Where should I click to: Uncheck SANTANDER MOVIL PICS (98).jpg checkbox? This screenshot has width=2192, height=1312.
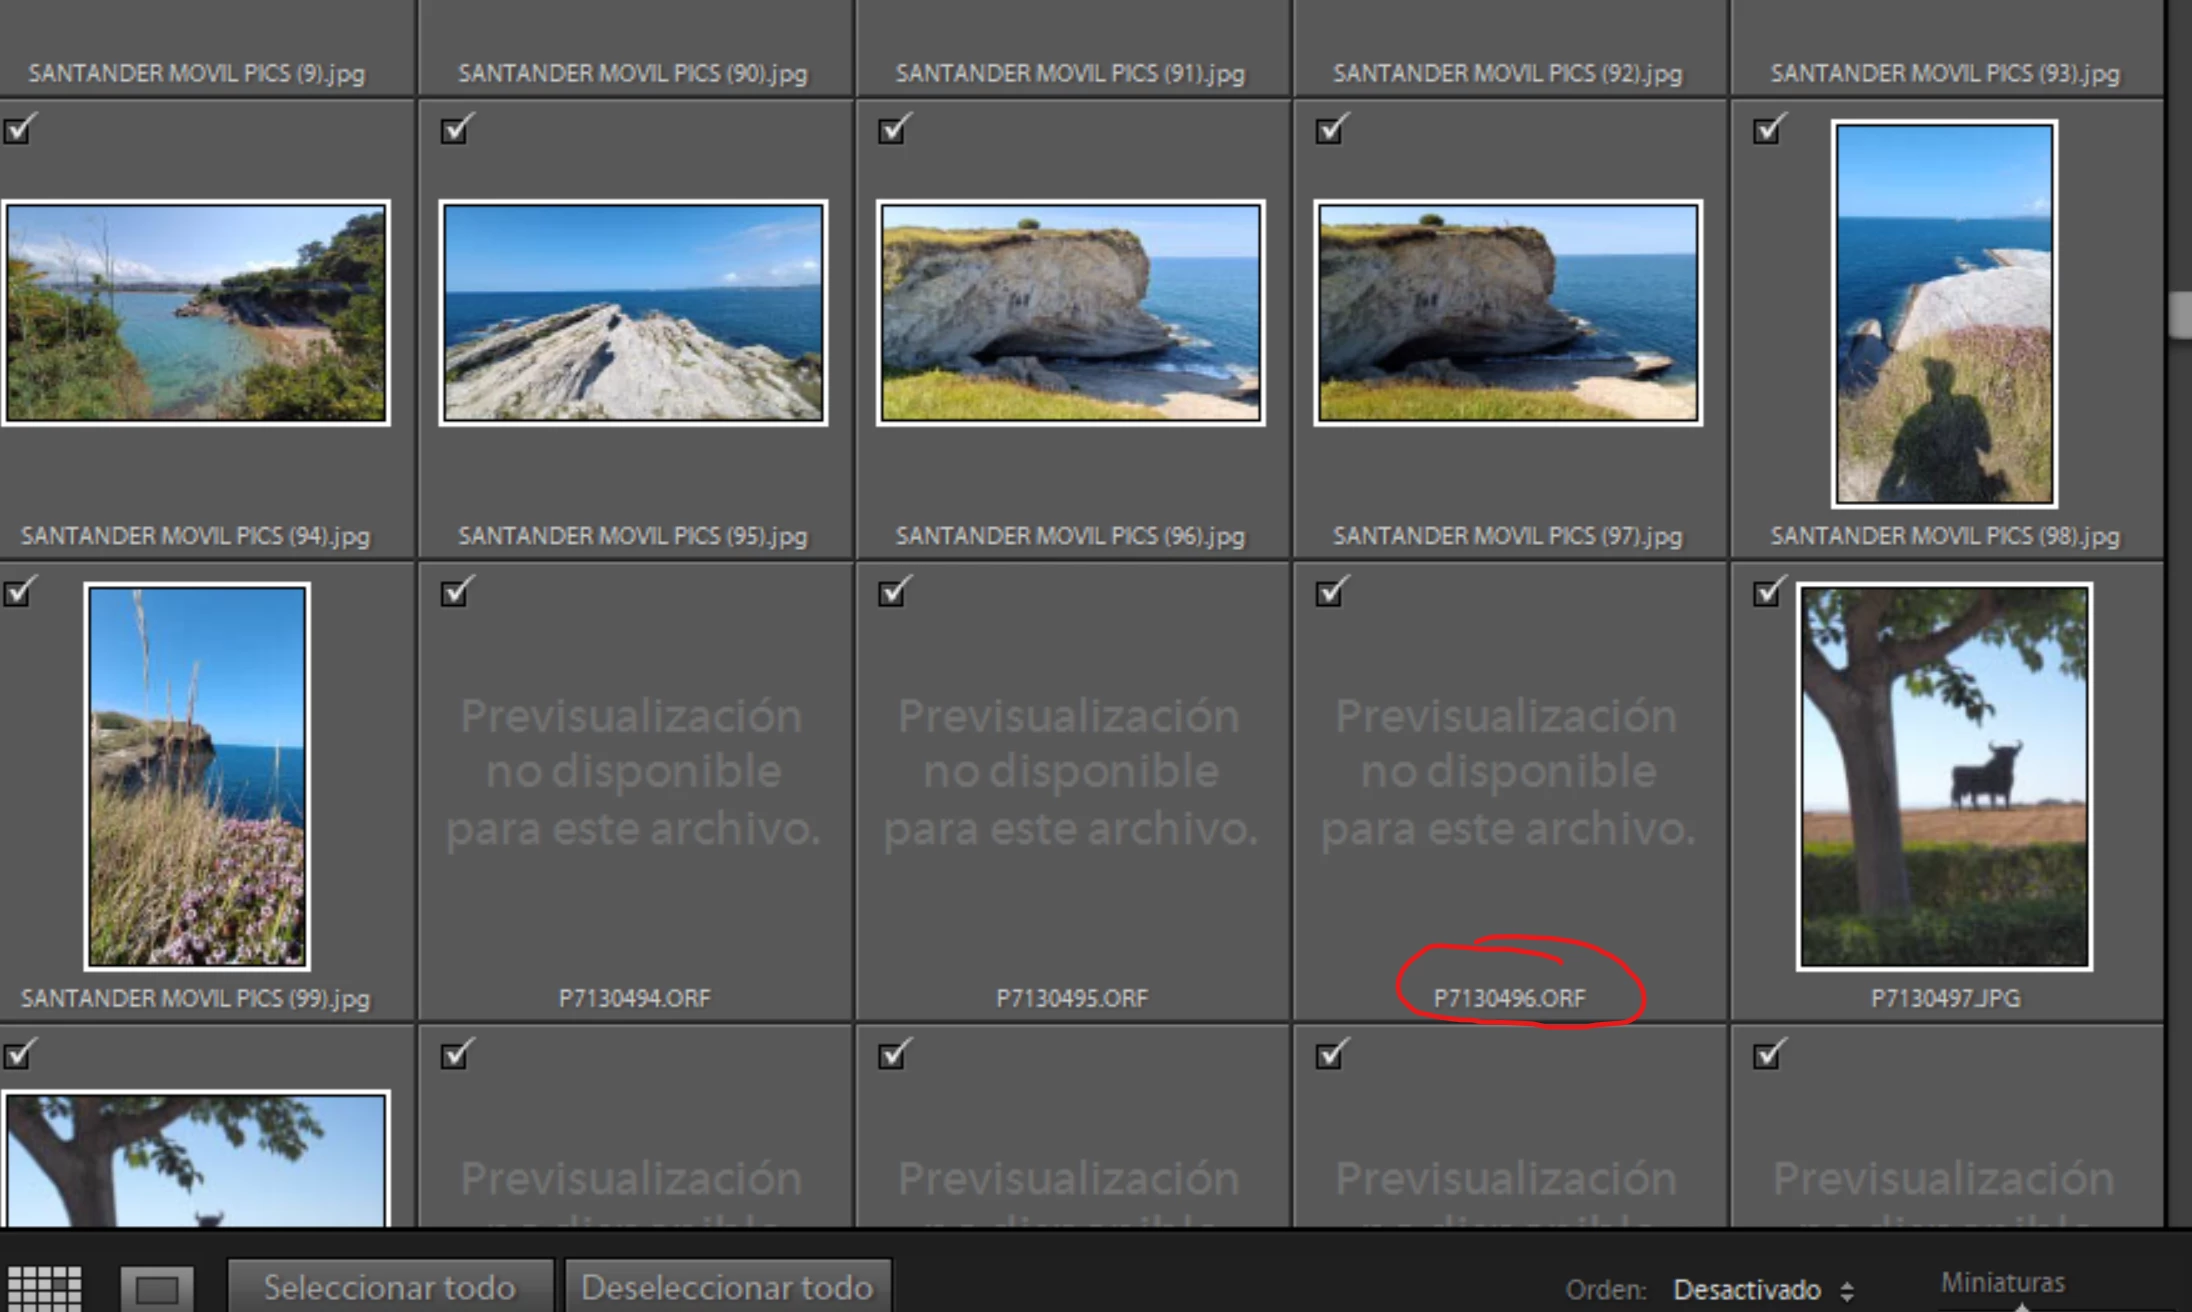(1768, 130)
